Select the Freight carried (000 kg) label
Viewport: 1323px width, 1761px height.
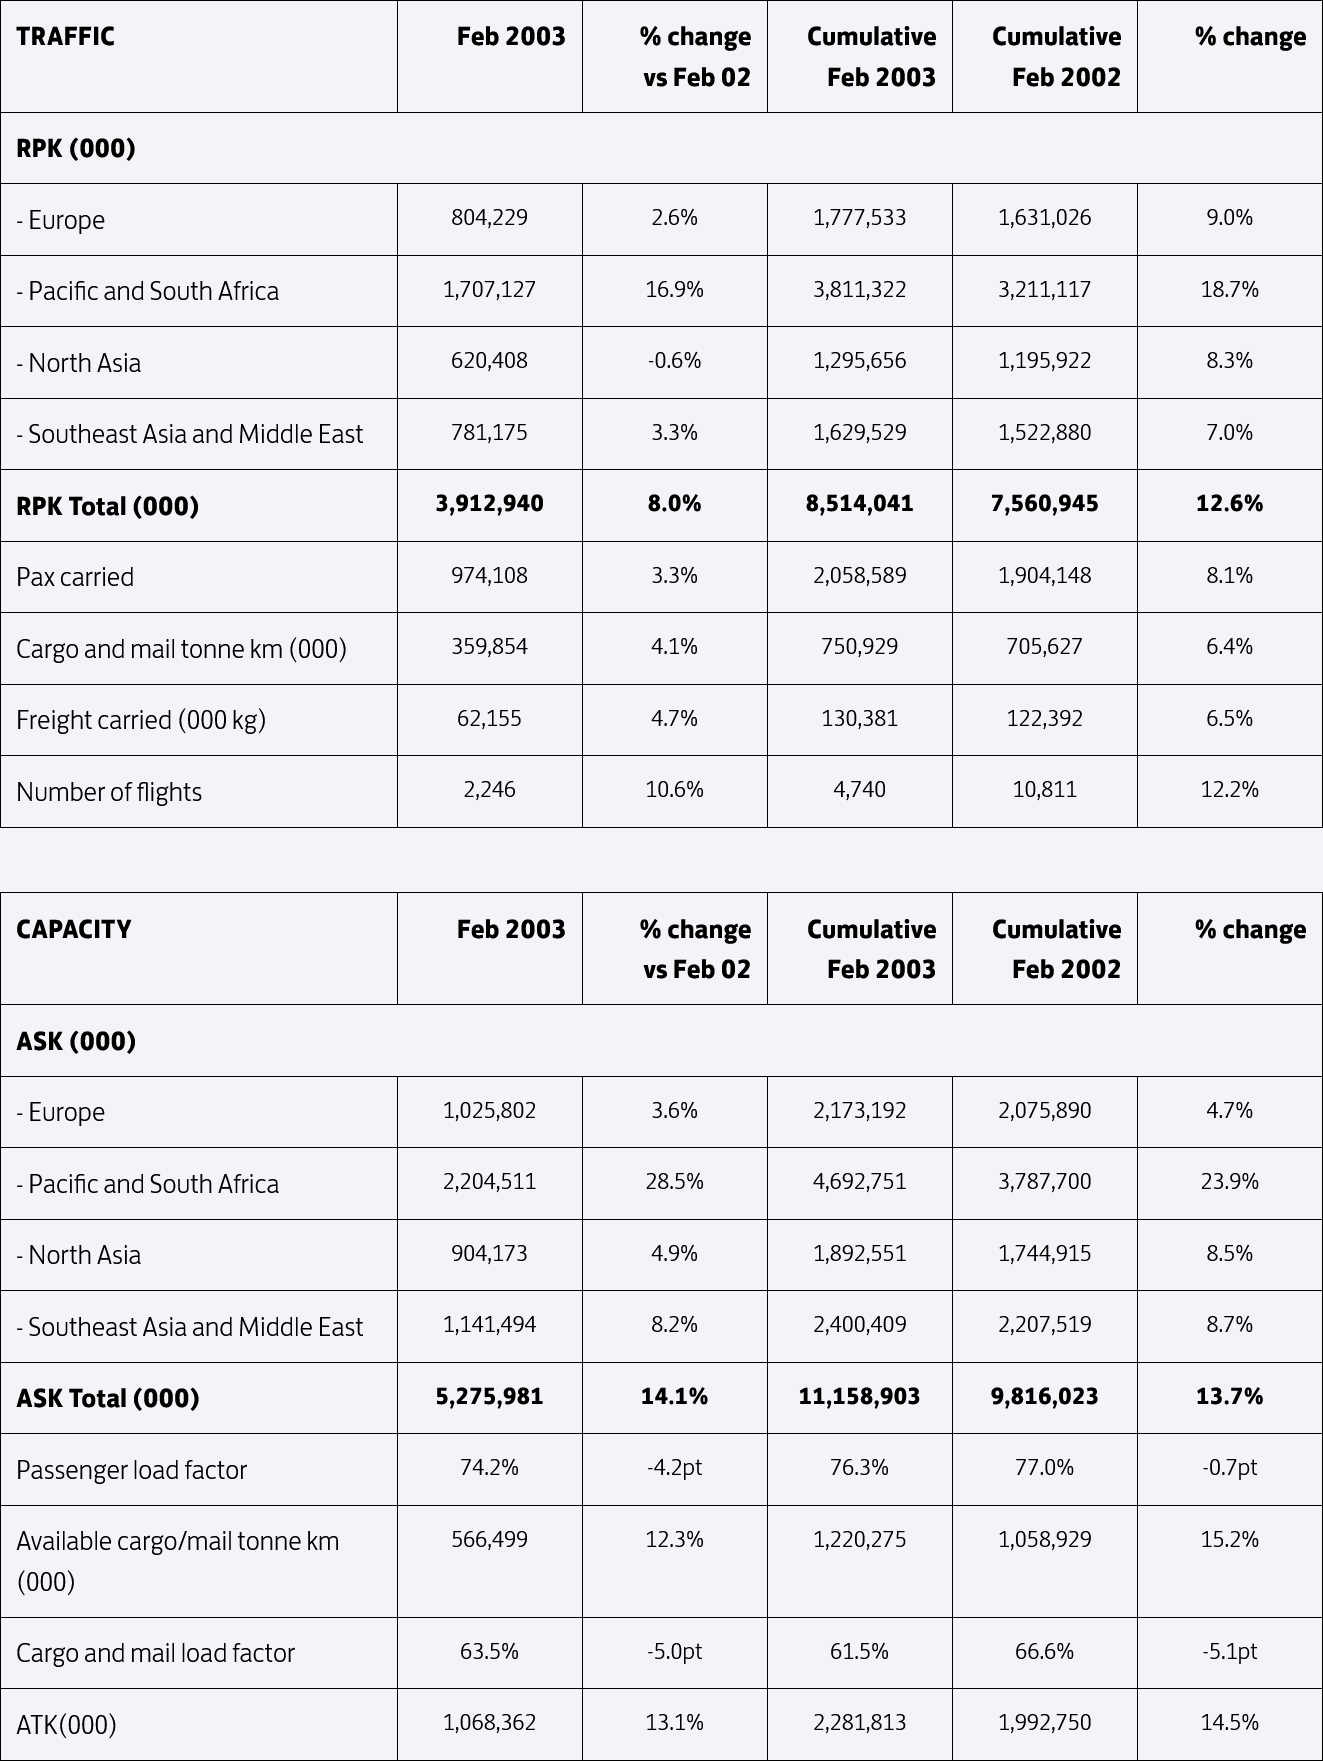(x=141, y=720)
